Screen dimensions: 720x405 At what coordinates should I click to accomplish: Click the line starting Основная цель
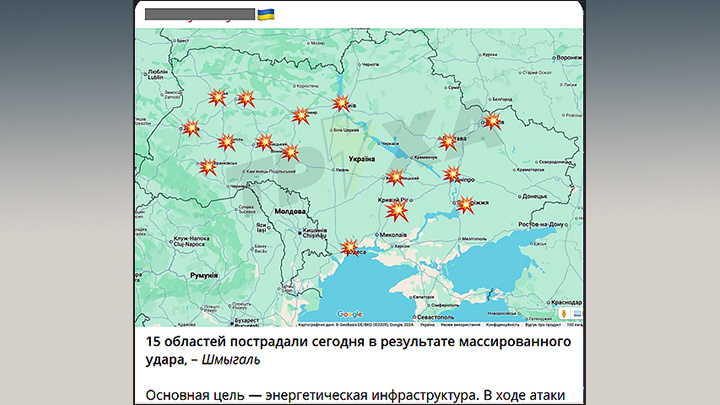pyautogui.click(x=355, y=395)
